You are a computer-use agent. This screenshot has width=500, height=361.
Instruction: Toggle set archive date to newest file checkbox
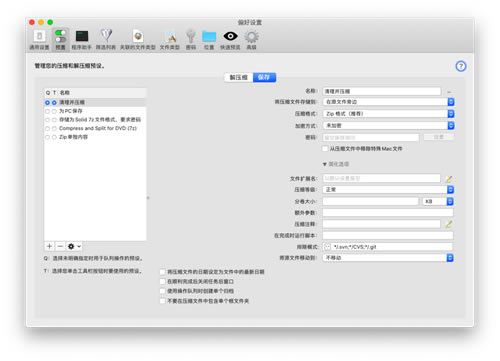click(163, 272)
